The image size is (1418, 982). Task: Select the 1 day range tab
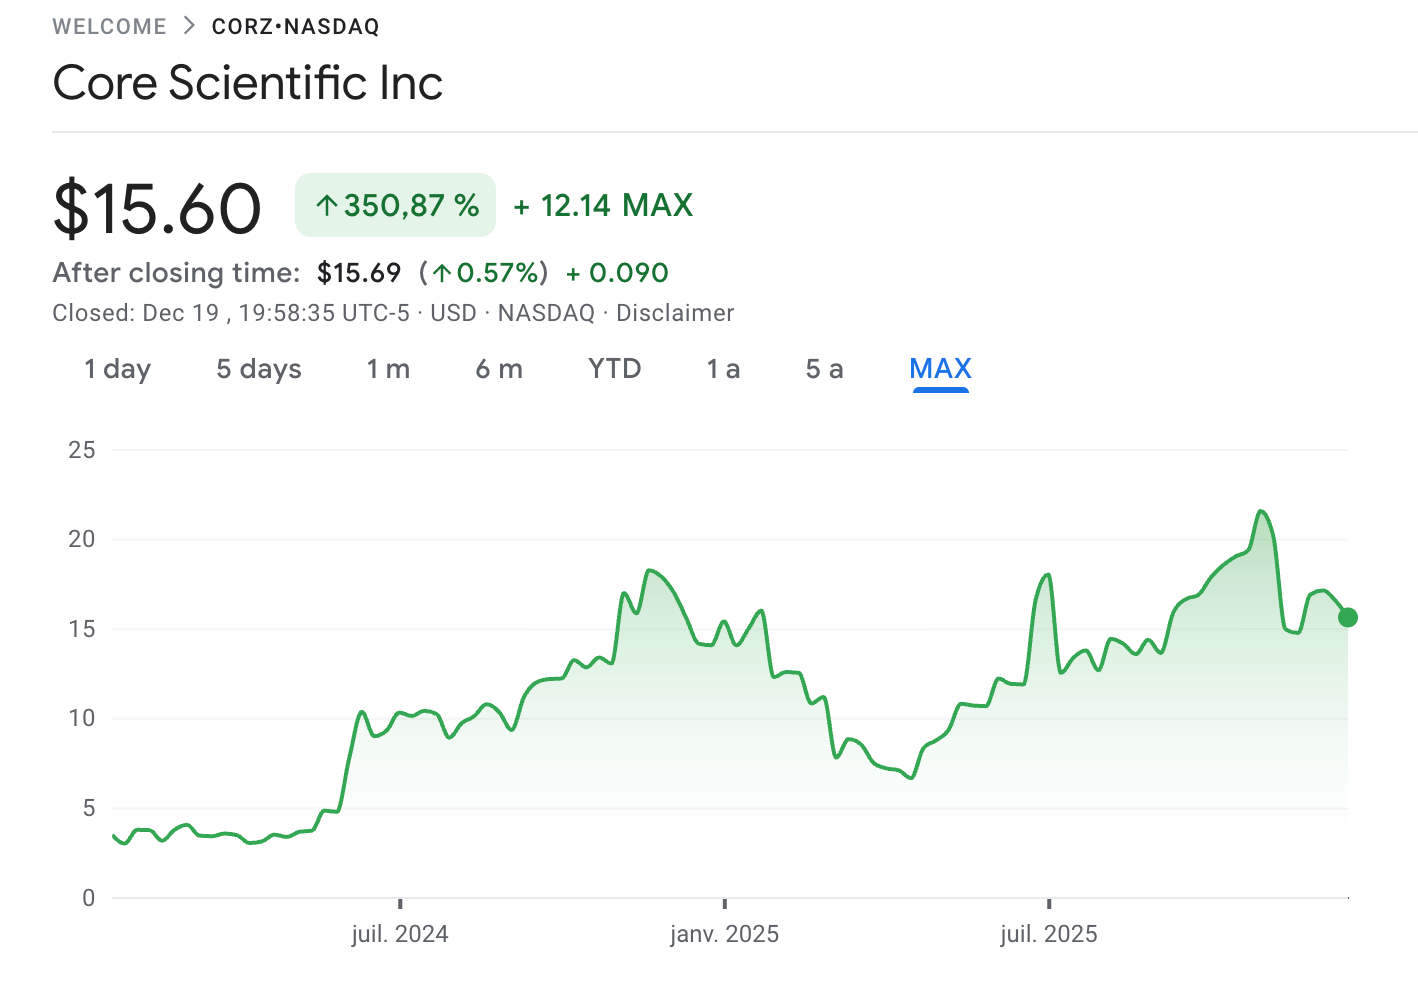tap(118, 369)
